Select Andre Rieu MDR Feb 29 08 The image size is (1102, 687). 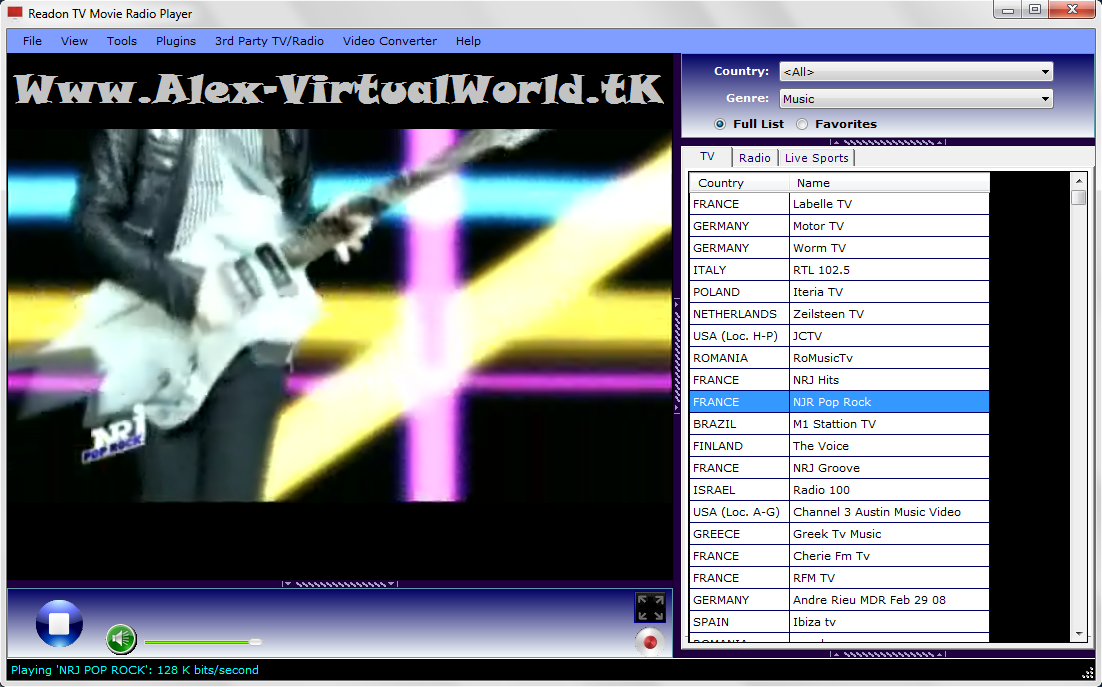[x=889, y=600]
